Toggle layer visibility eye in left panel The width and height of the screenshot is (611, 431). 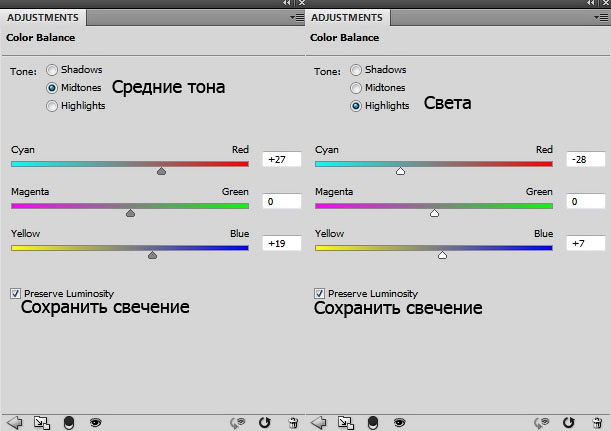tap(95, 422)
